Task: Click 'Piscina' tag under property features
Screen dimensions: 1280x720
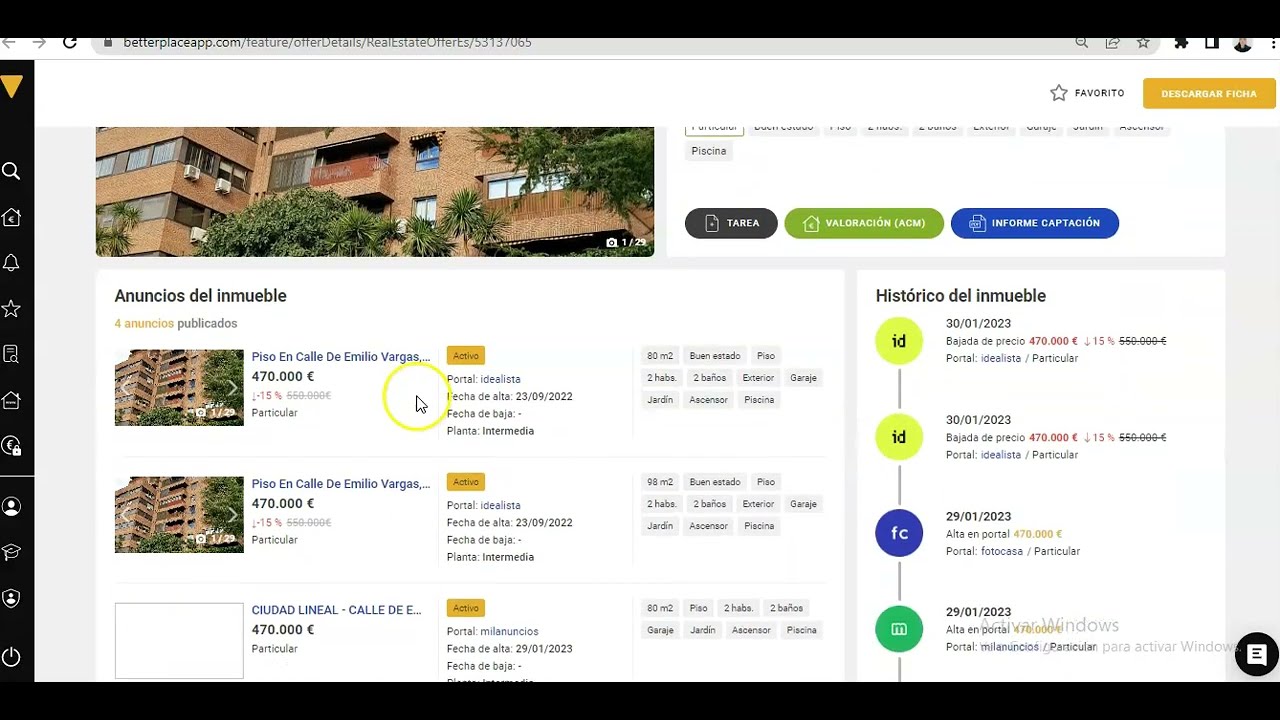Action: [x=709, y=151]
